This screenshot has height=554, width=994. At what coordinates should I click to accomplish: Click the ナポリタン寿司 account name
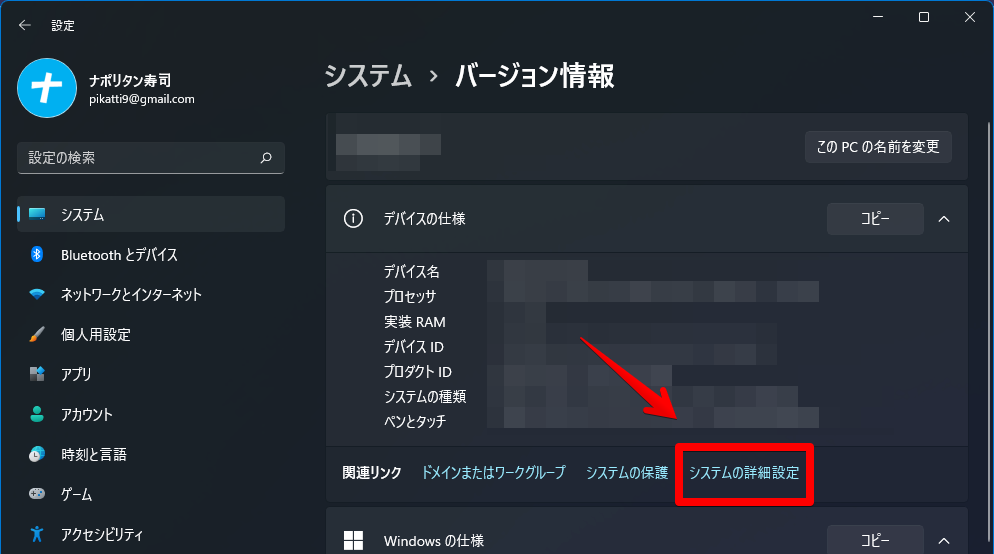(x=130, y=81)
